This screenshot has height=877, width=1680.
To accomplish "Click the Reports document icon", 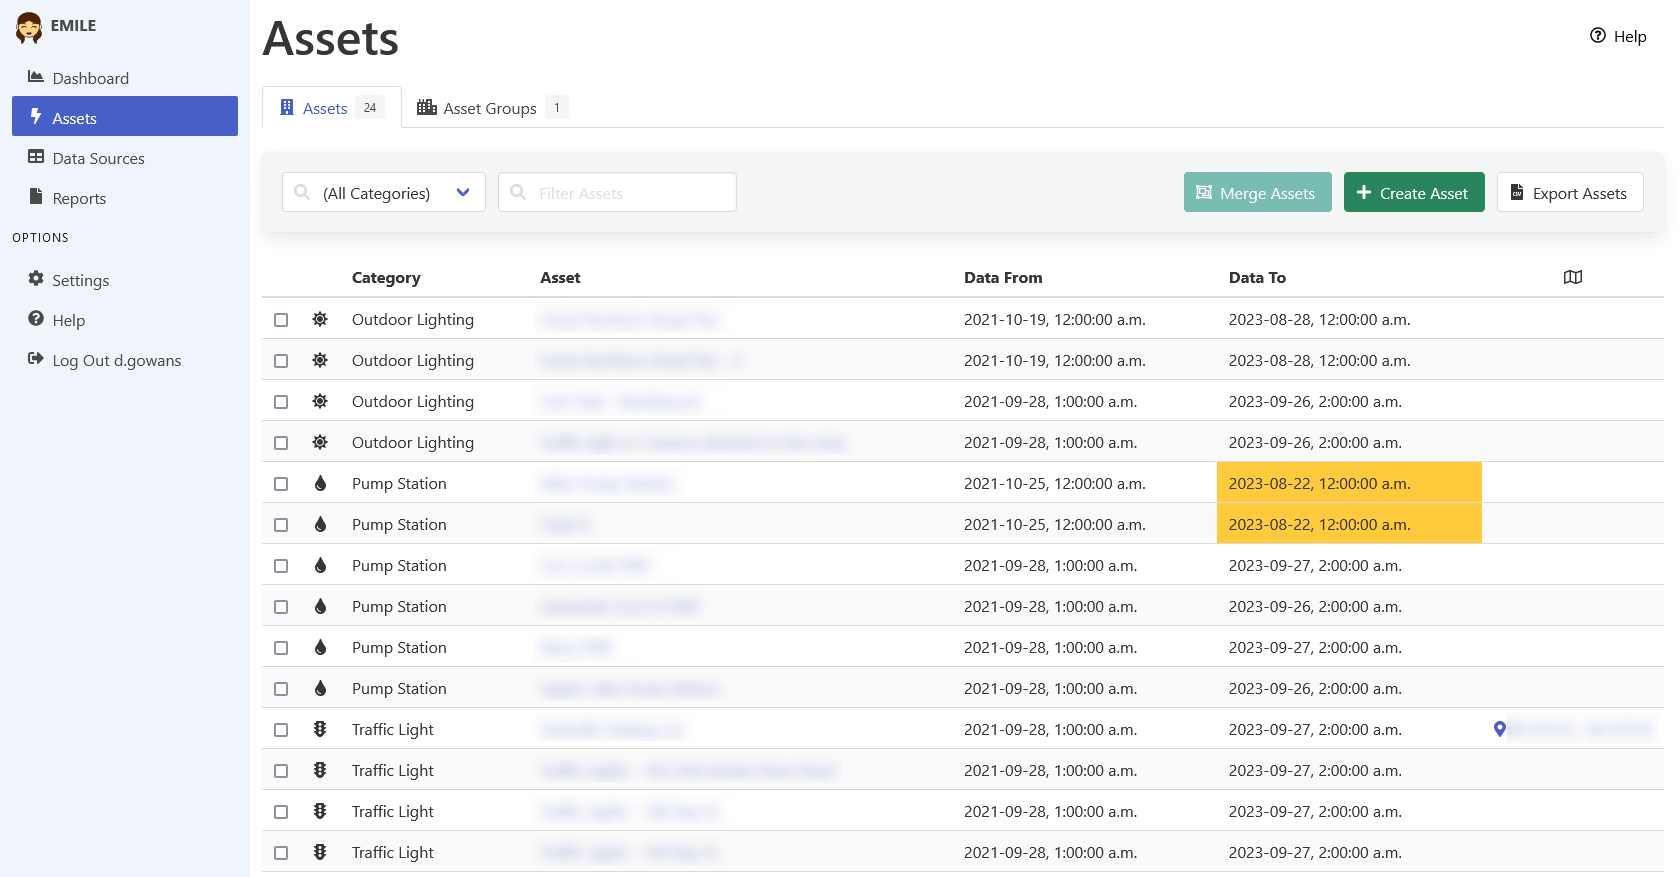I will click(x=36, y=197).
